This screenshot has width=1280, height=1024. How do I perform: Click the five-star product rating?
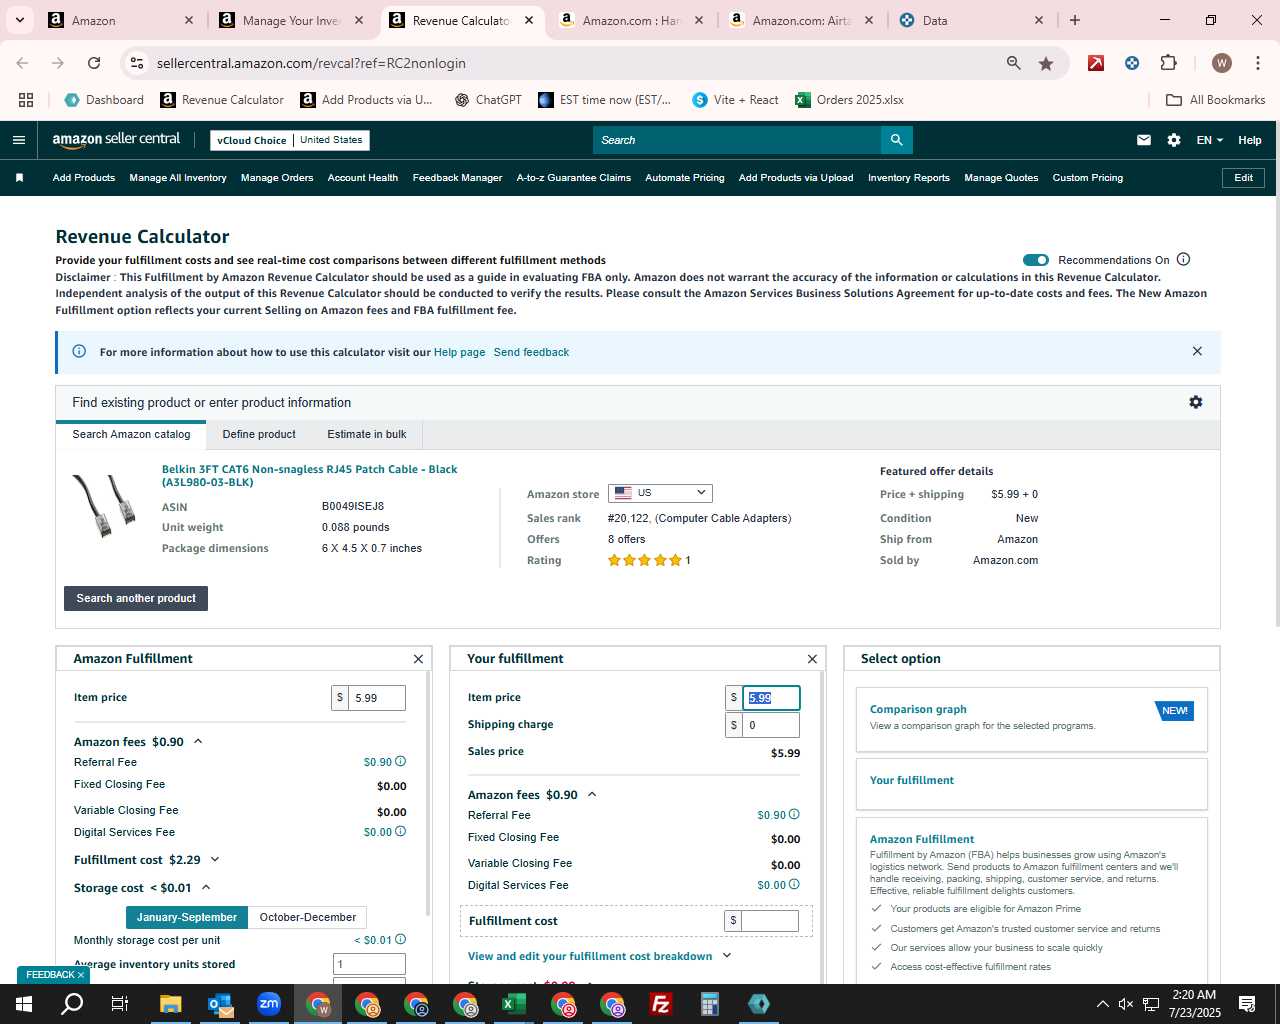coord(644,560)
